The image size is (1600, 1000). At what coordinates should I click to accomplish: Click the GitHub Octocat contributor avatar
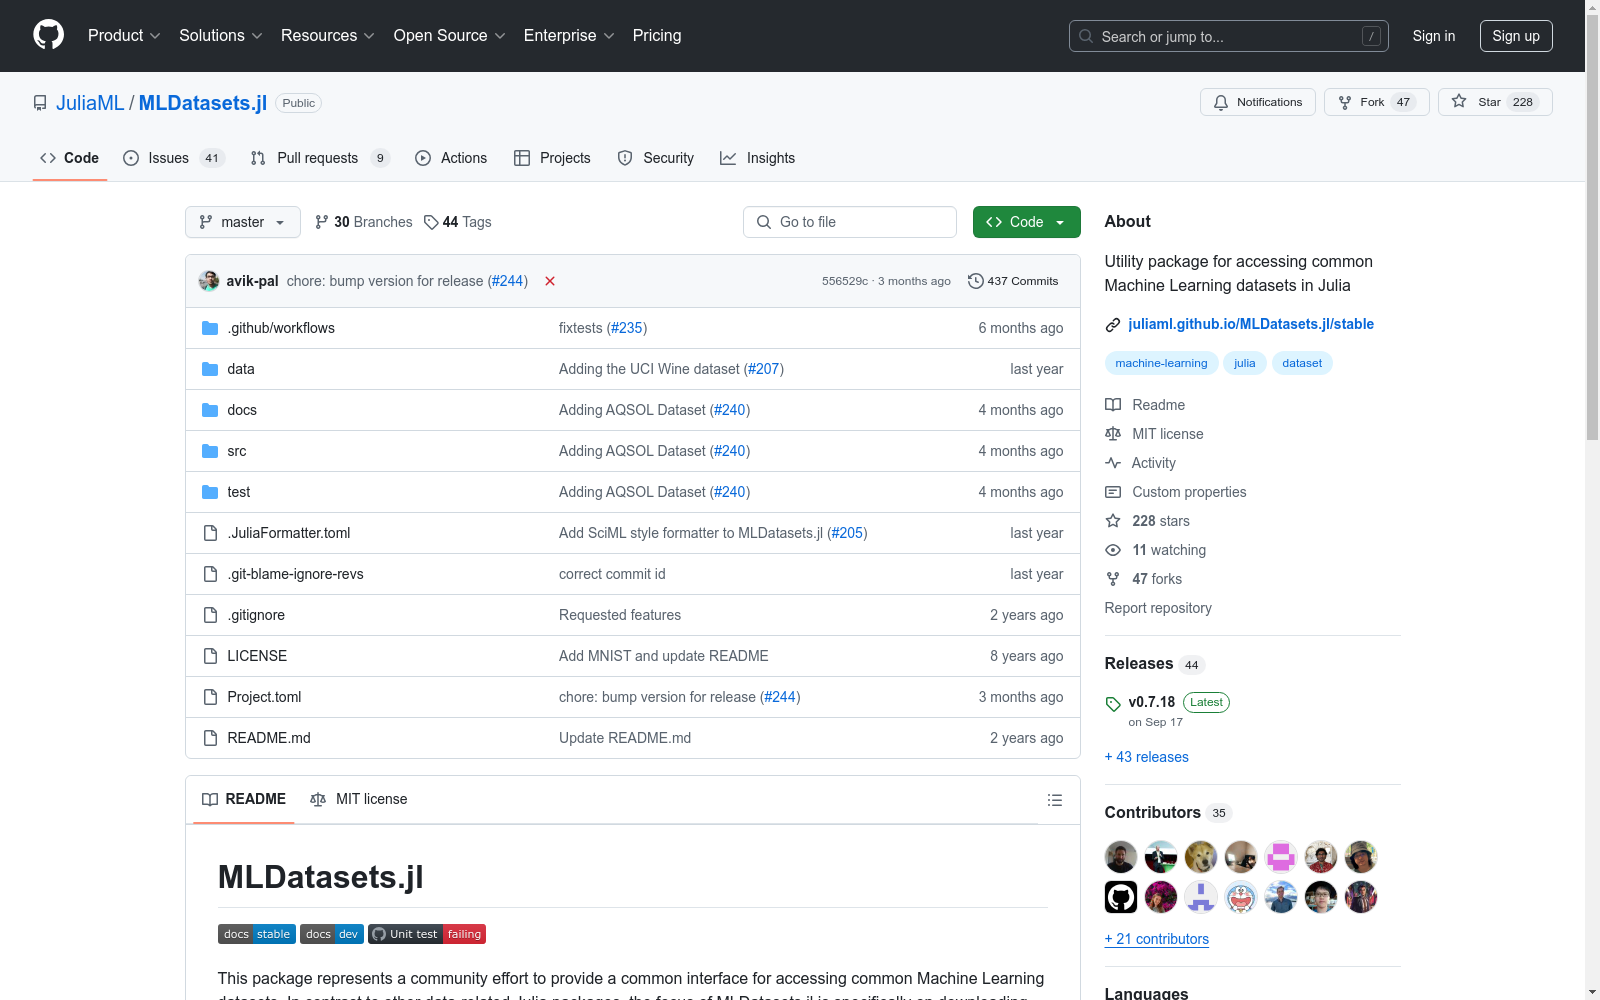(1121, 897)
